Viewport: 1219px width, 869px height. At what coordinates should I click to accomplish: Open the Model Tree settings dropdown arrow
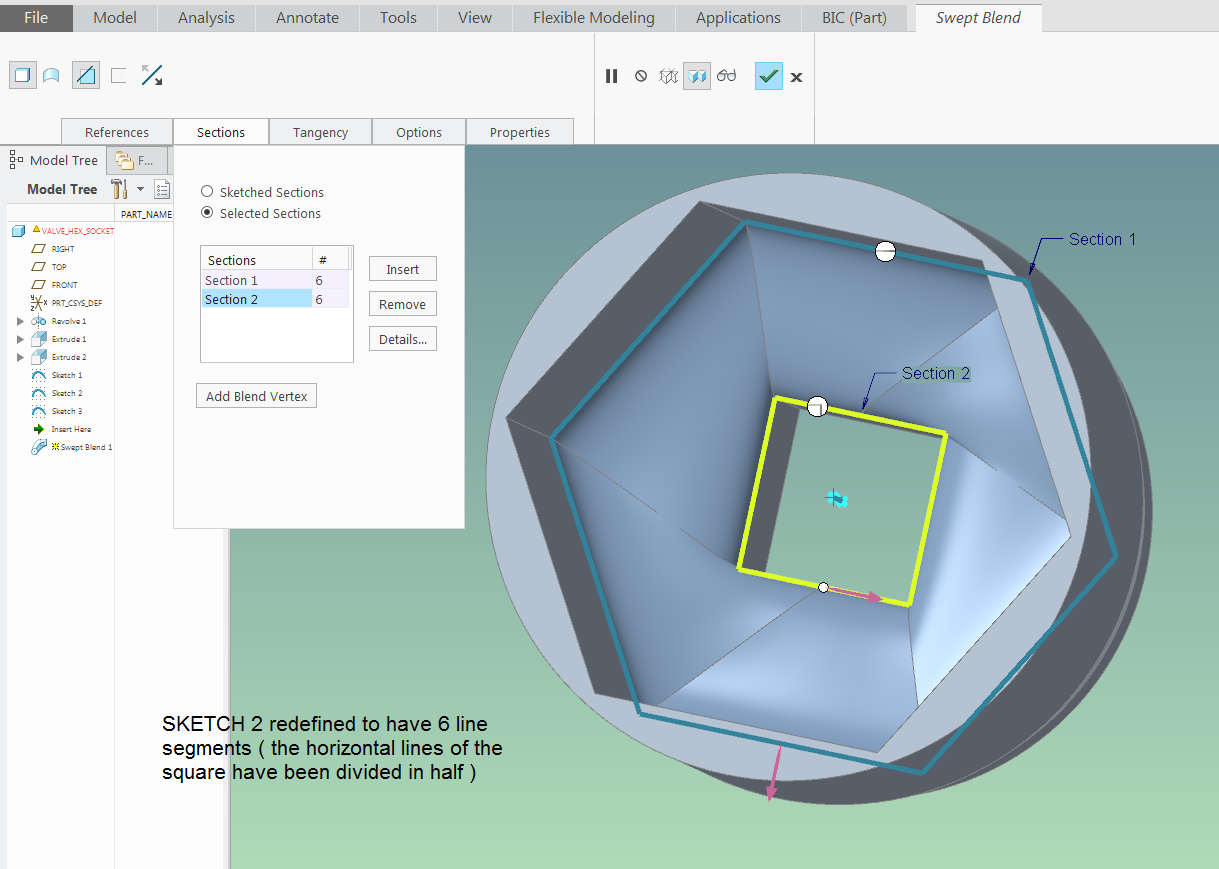coord(140,189)
